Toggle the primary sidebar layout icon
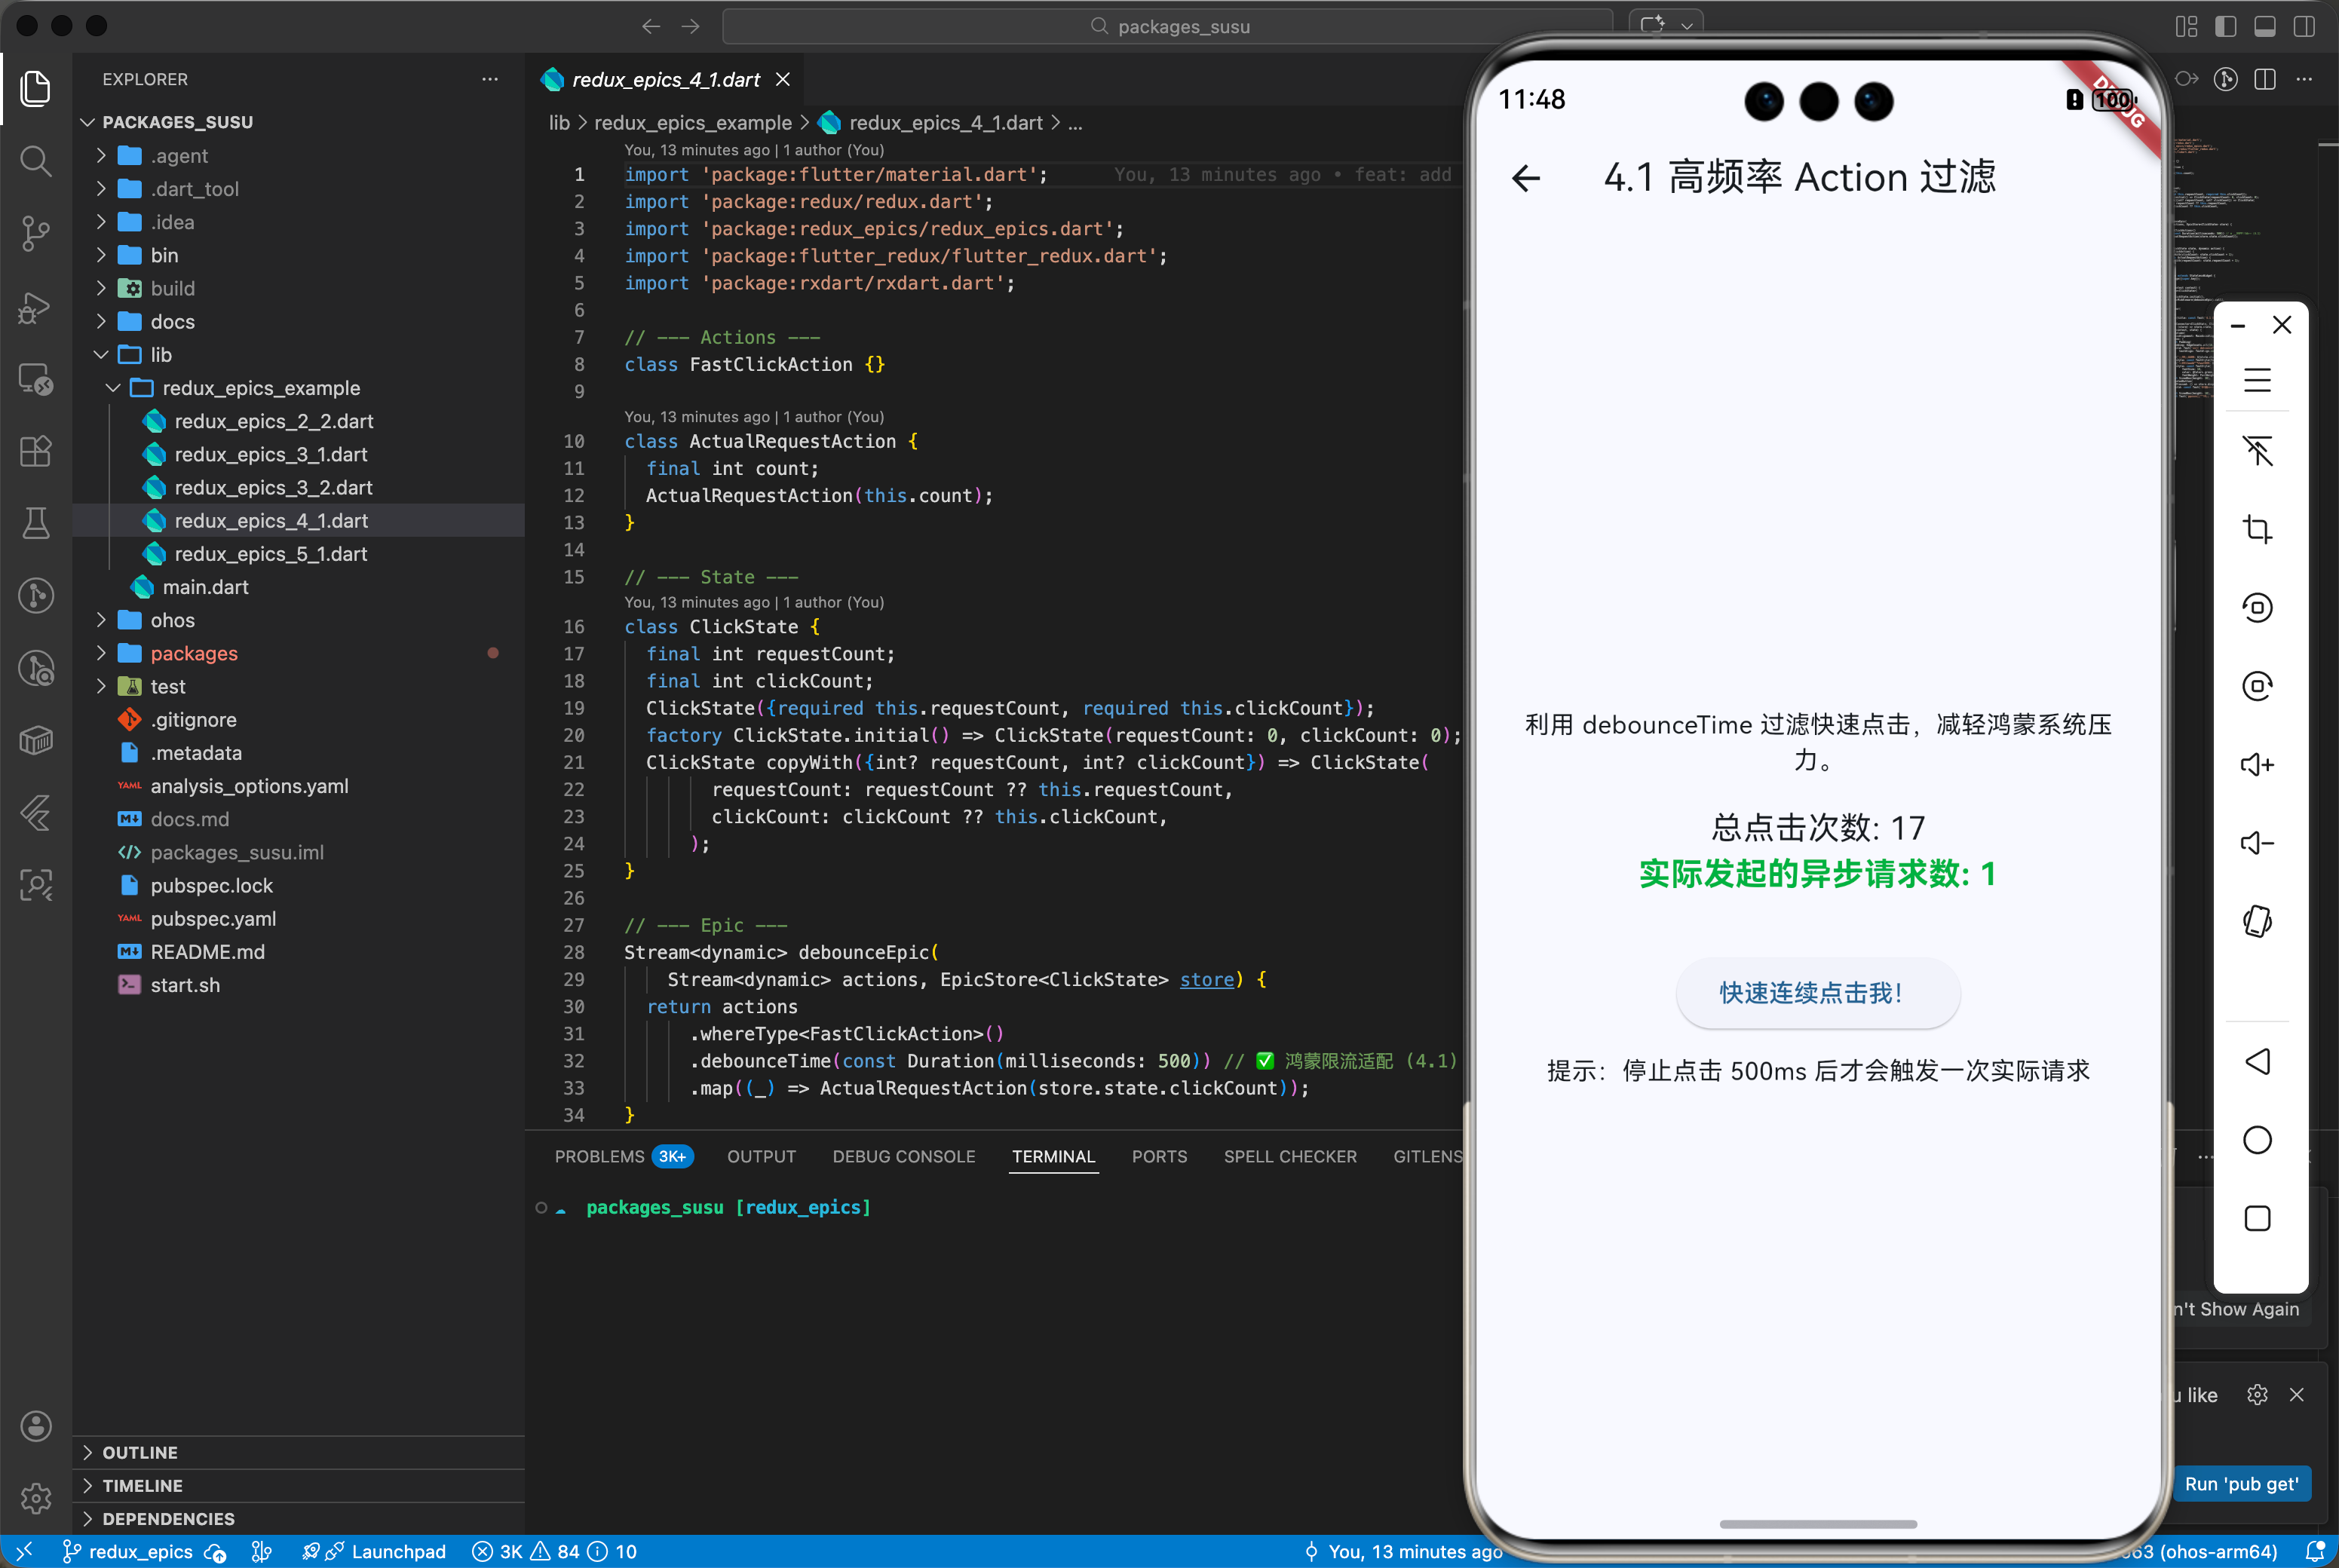The height and width of the screenshot is (1568, 2339). point(2225,26)
